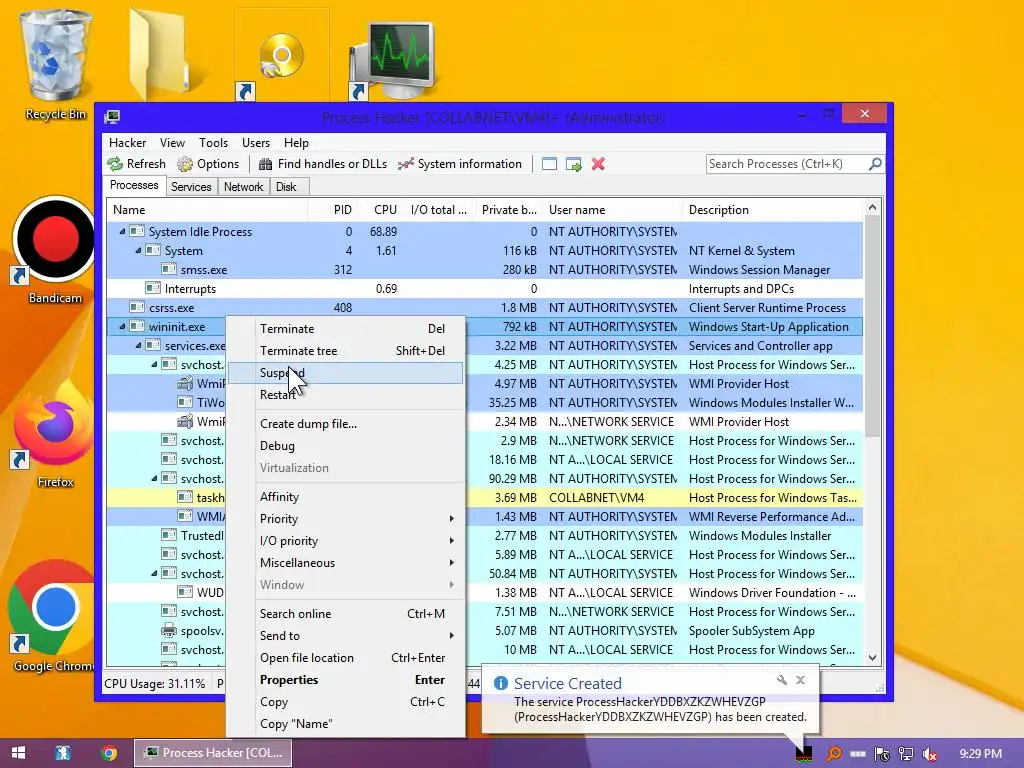Image resolution: width=1024 pixels, height=768 pixels.
Task: Switch to the Network tab
Action: [x=244, y=187]
